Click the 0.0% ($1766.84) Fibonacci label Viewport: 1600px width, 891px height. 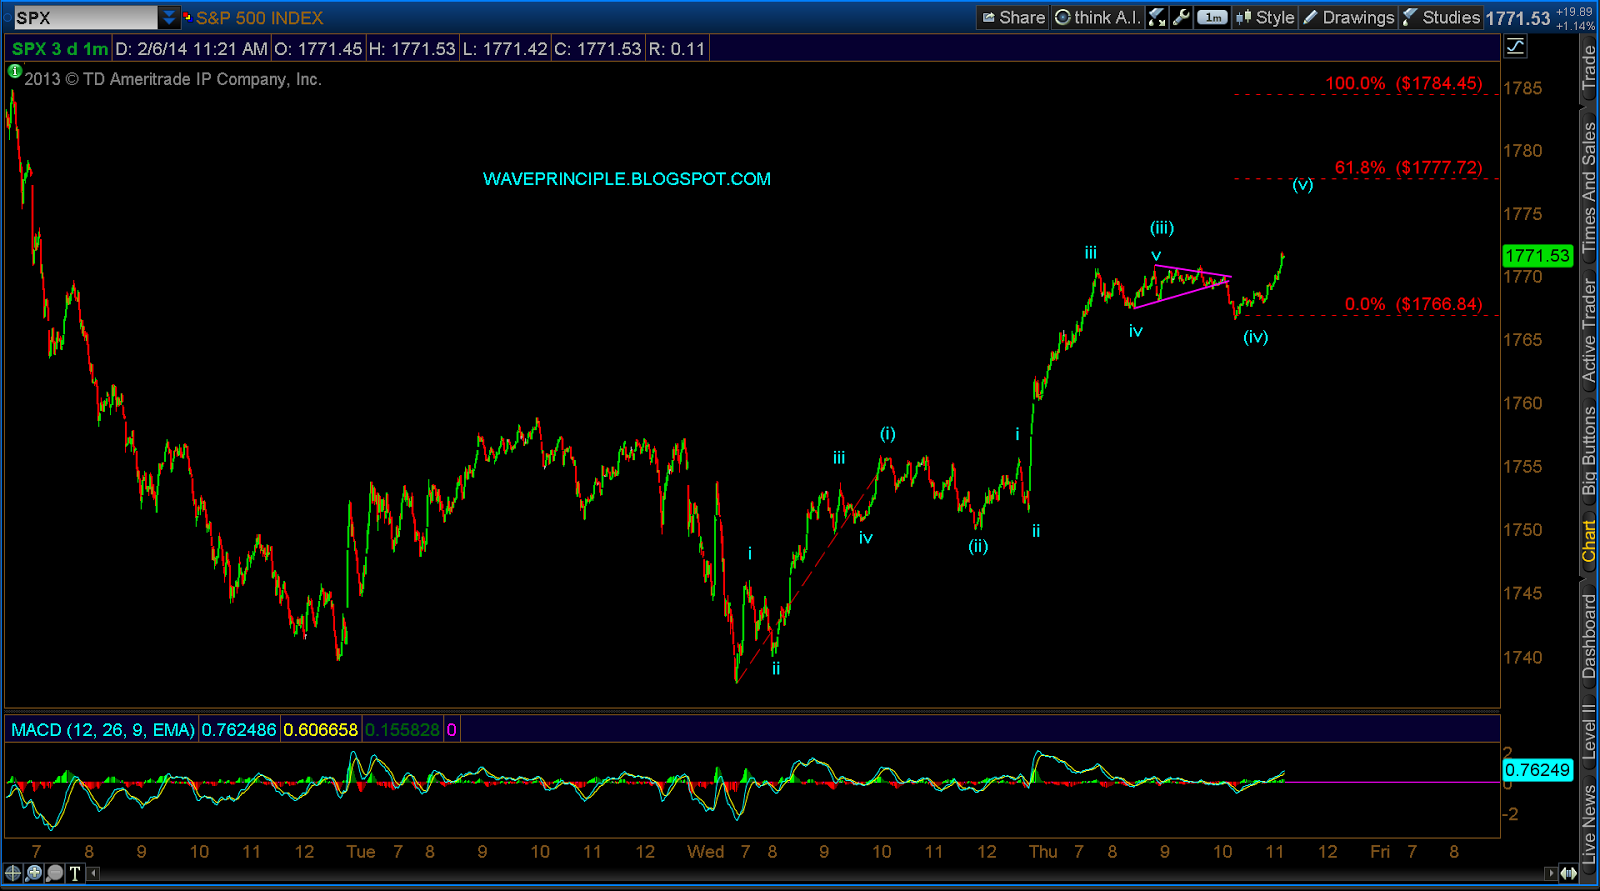click(1414, 304)
